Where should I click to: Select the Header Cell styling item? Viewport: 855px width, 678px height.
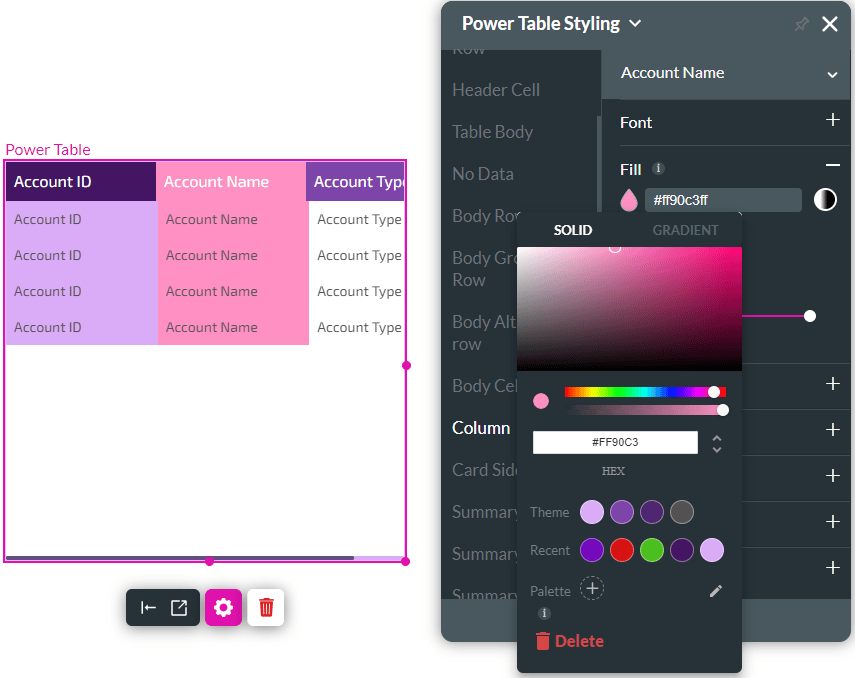point(496,90)
